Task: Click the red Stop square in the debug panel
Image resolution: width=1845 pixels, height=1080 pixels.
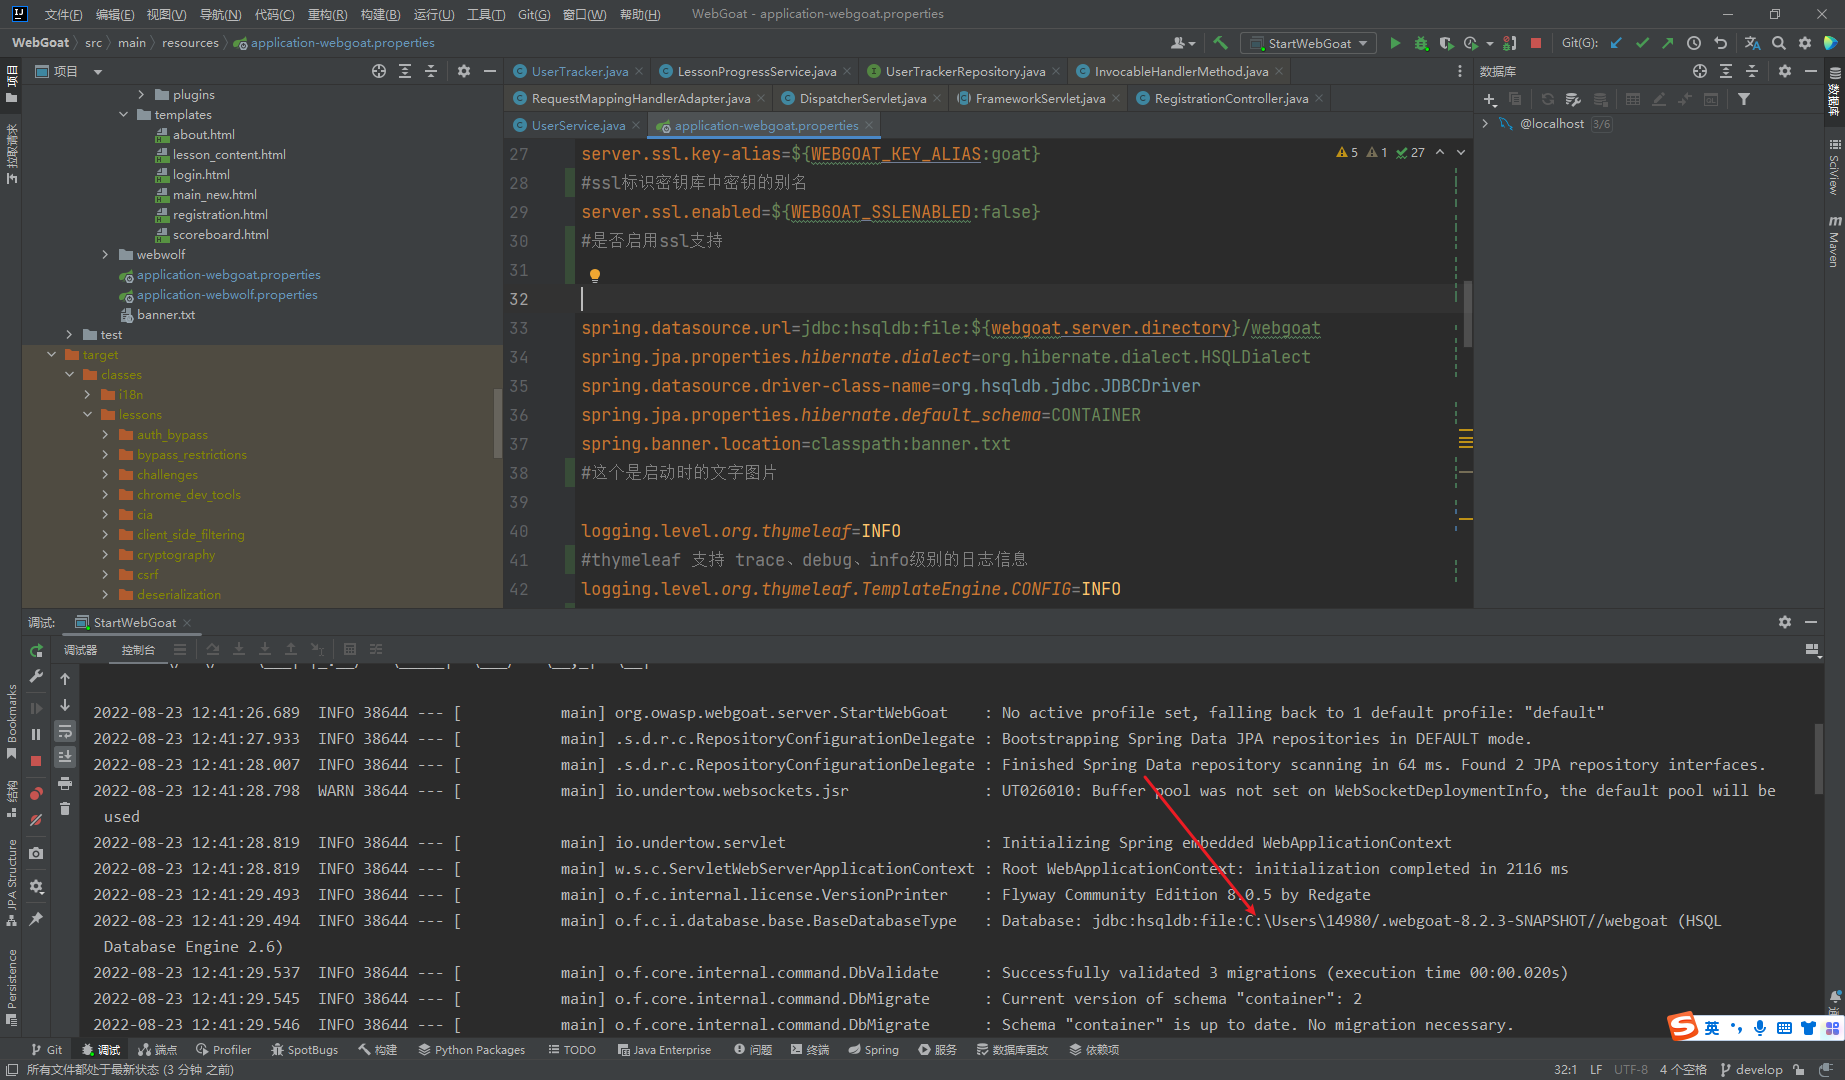Action: click(36, 761)
